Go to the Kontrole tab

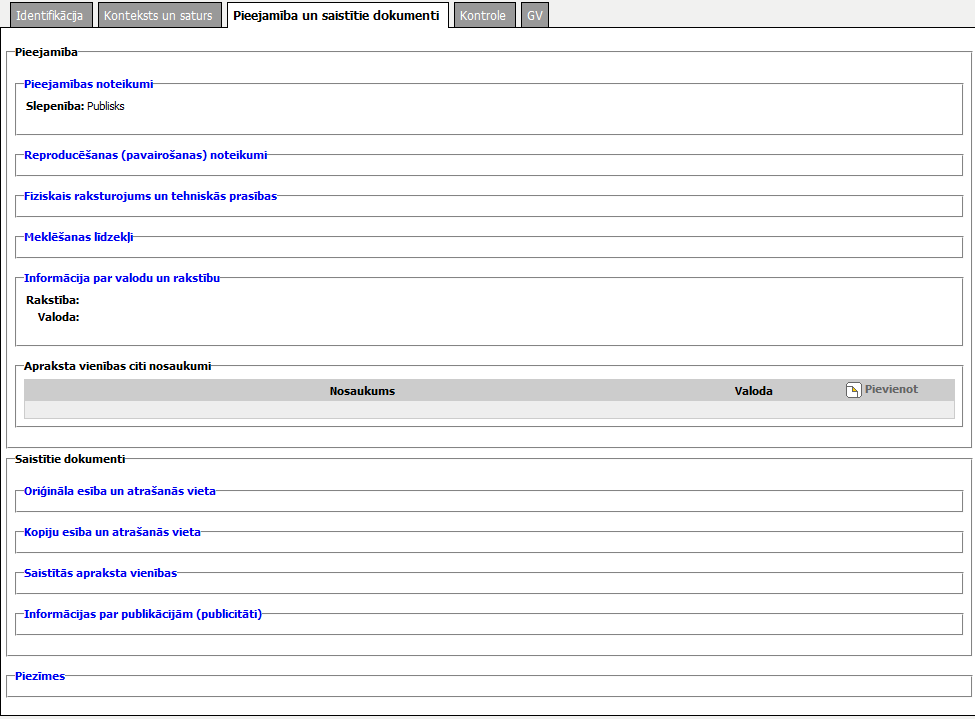pyautogui.click(x=484, y=16)
